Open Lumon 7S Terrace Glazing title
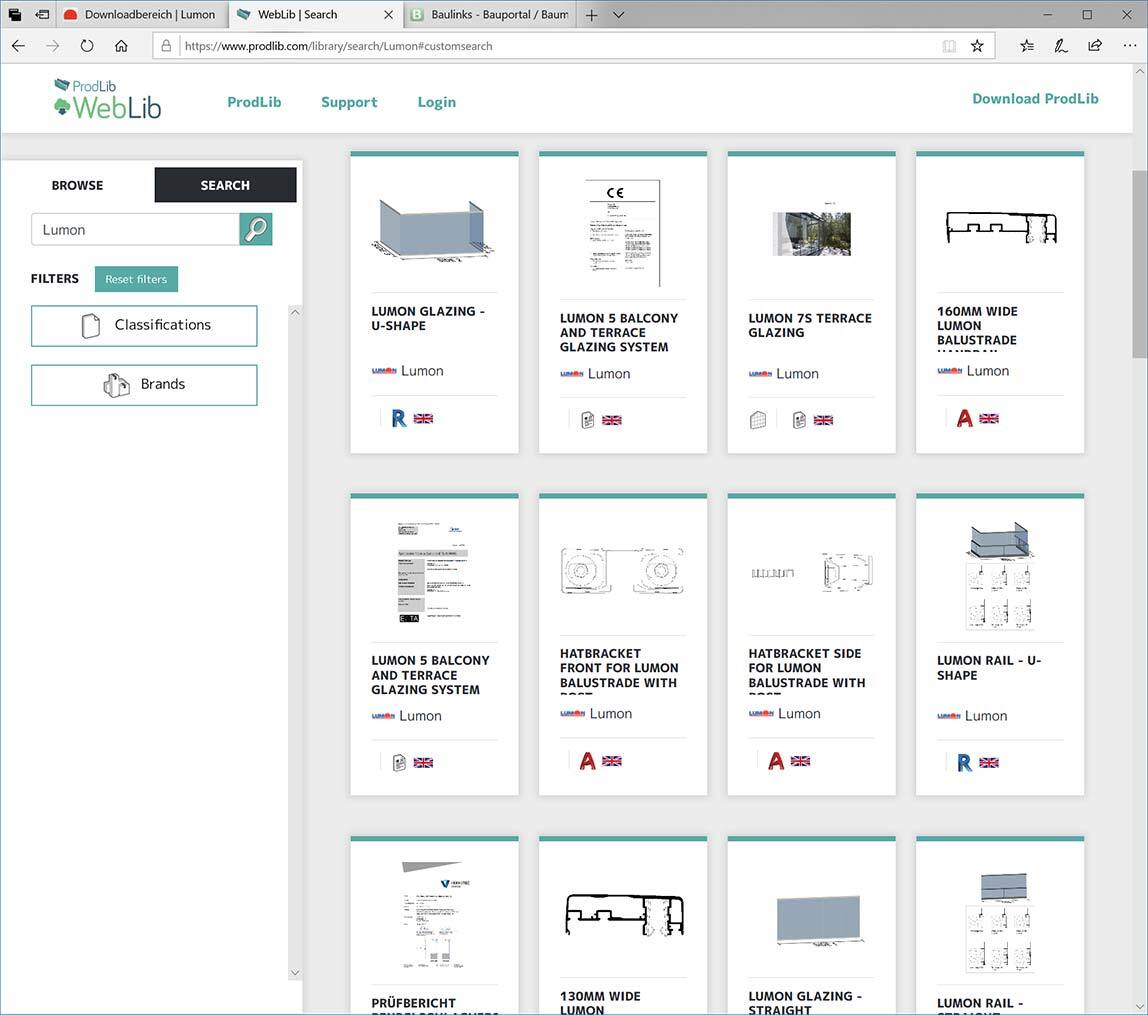This screenshot has width=1148, height=1015. point(810,325)
